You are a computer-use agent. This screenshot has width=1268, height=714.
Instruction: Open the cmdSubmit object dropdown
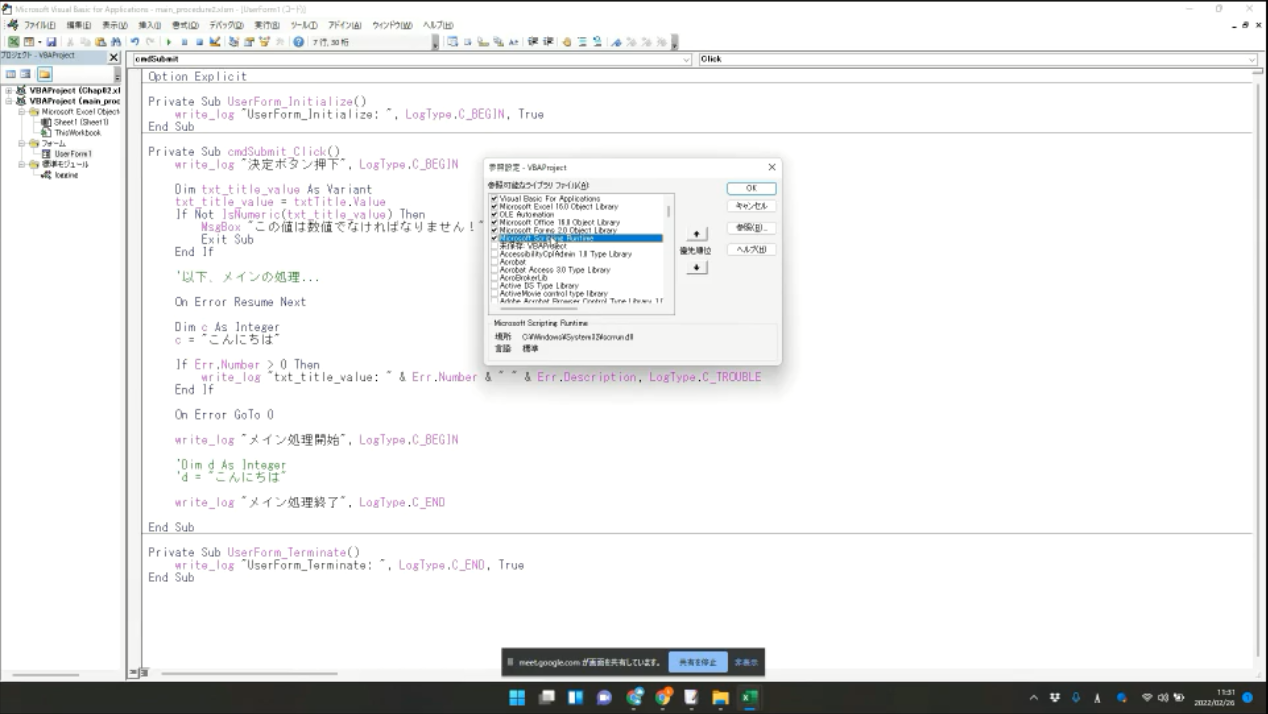(x=686, y=59)
